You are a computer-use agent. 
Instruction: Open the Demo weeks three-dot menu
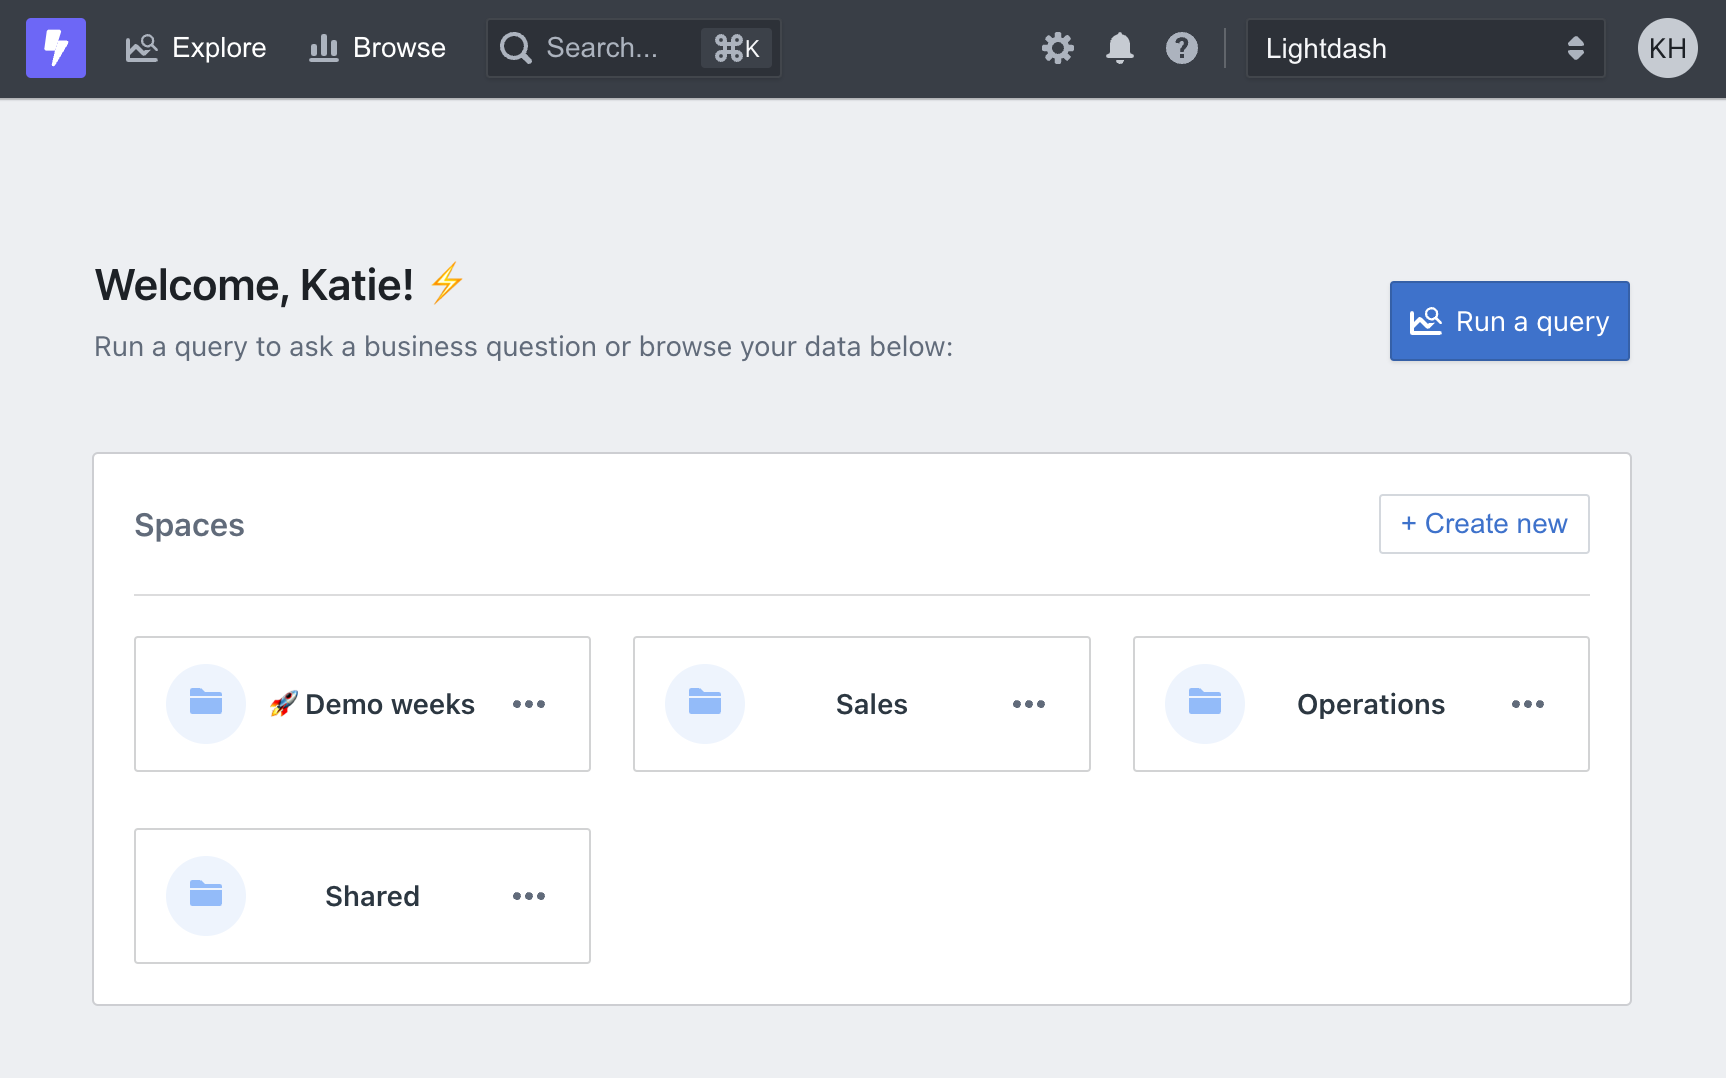coord(529,704)
